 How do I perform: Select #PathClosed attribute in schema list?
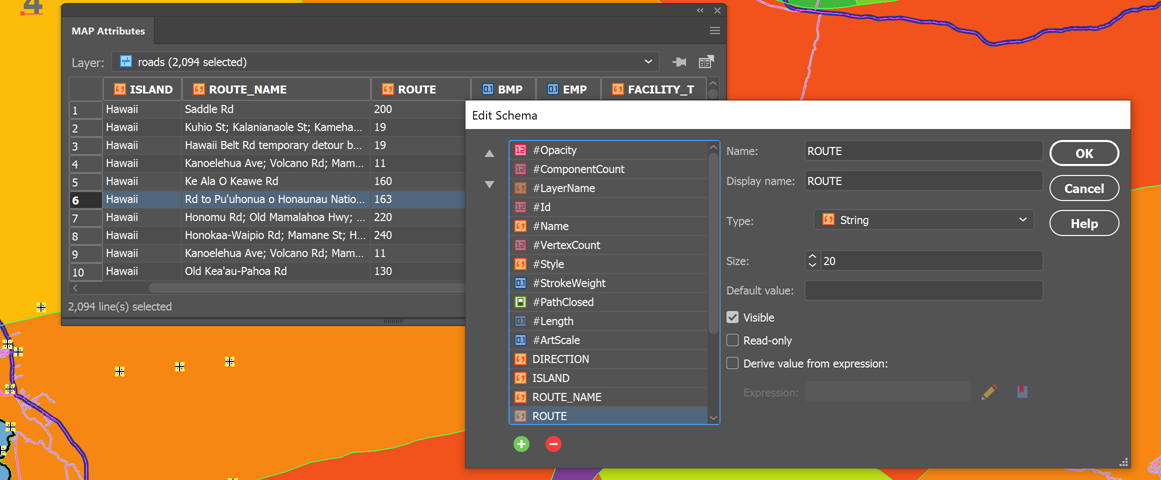tap(609, 302)
